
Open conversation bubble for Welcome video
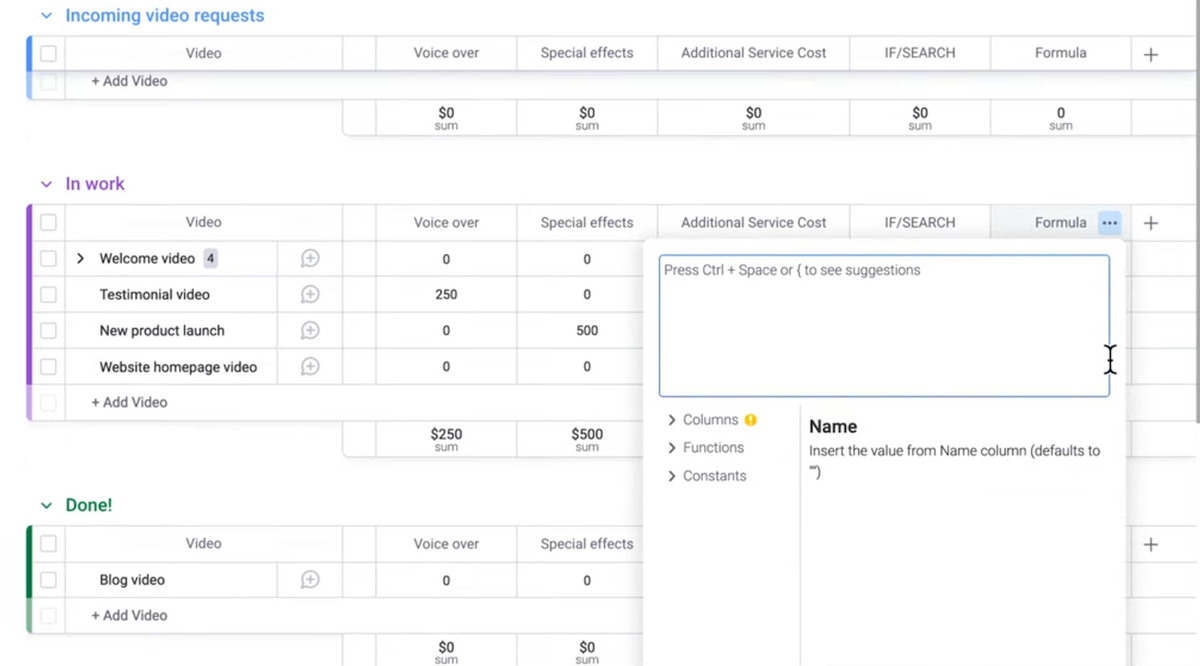(x=310, y=259)
